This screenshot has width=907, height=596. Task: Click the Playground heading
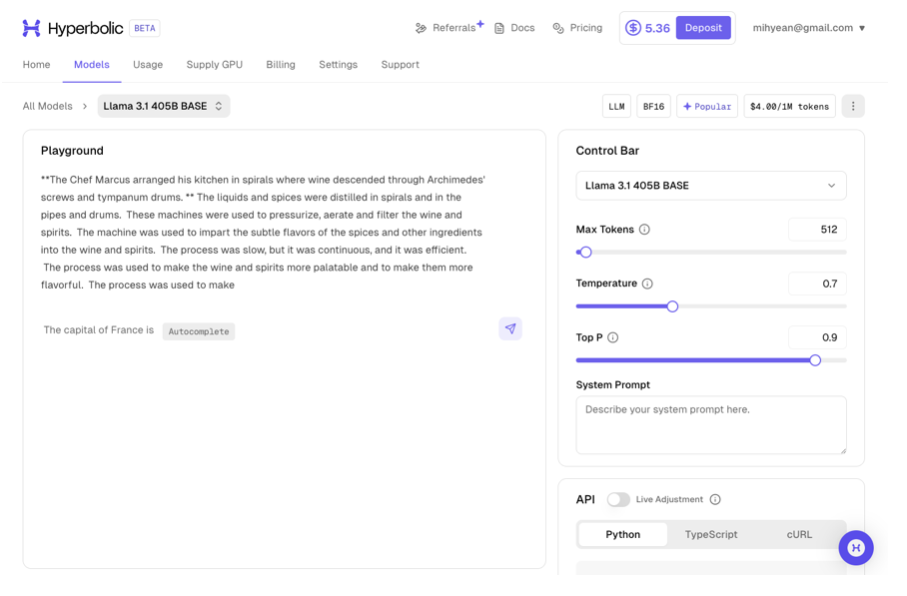72,151
